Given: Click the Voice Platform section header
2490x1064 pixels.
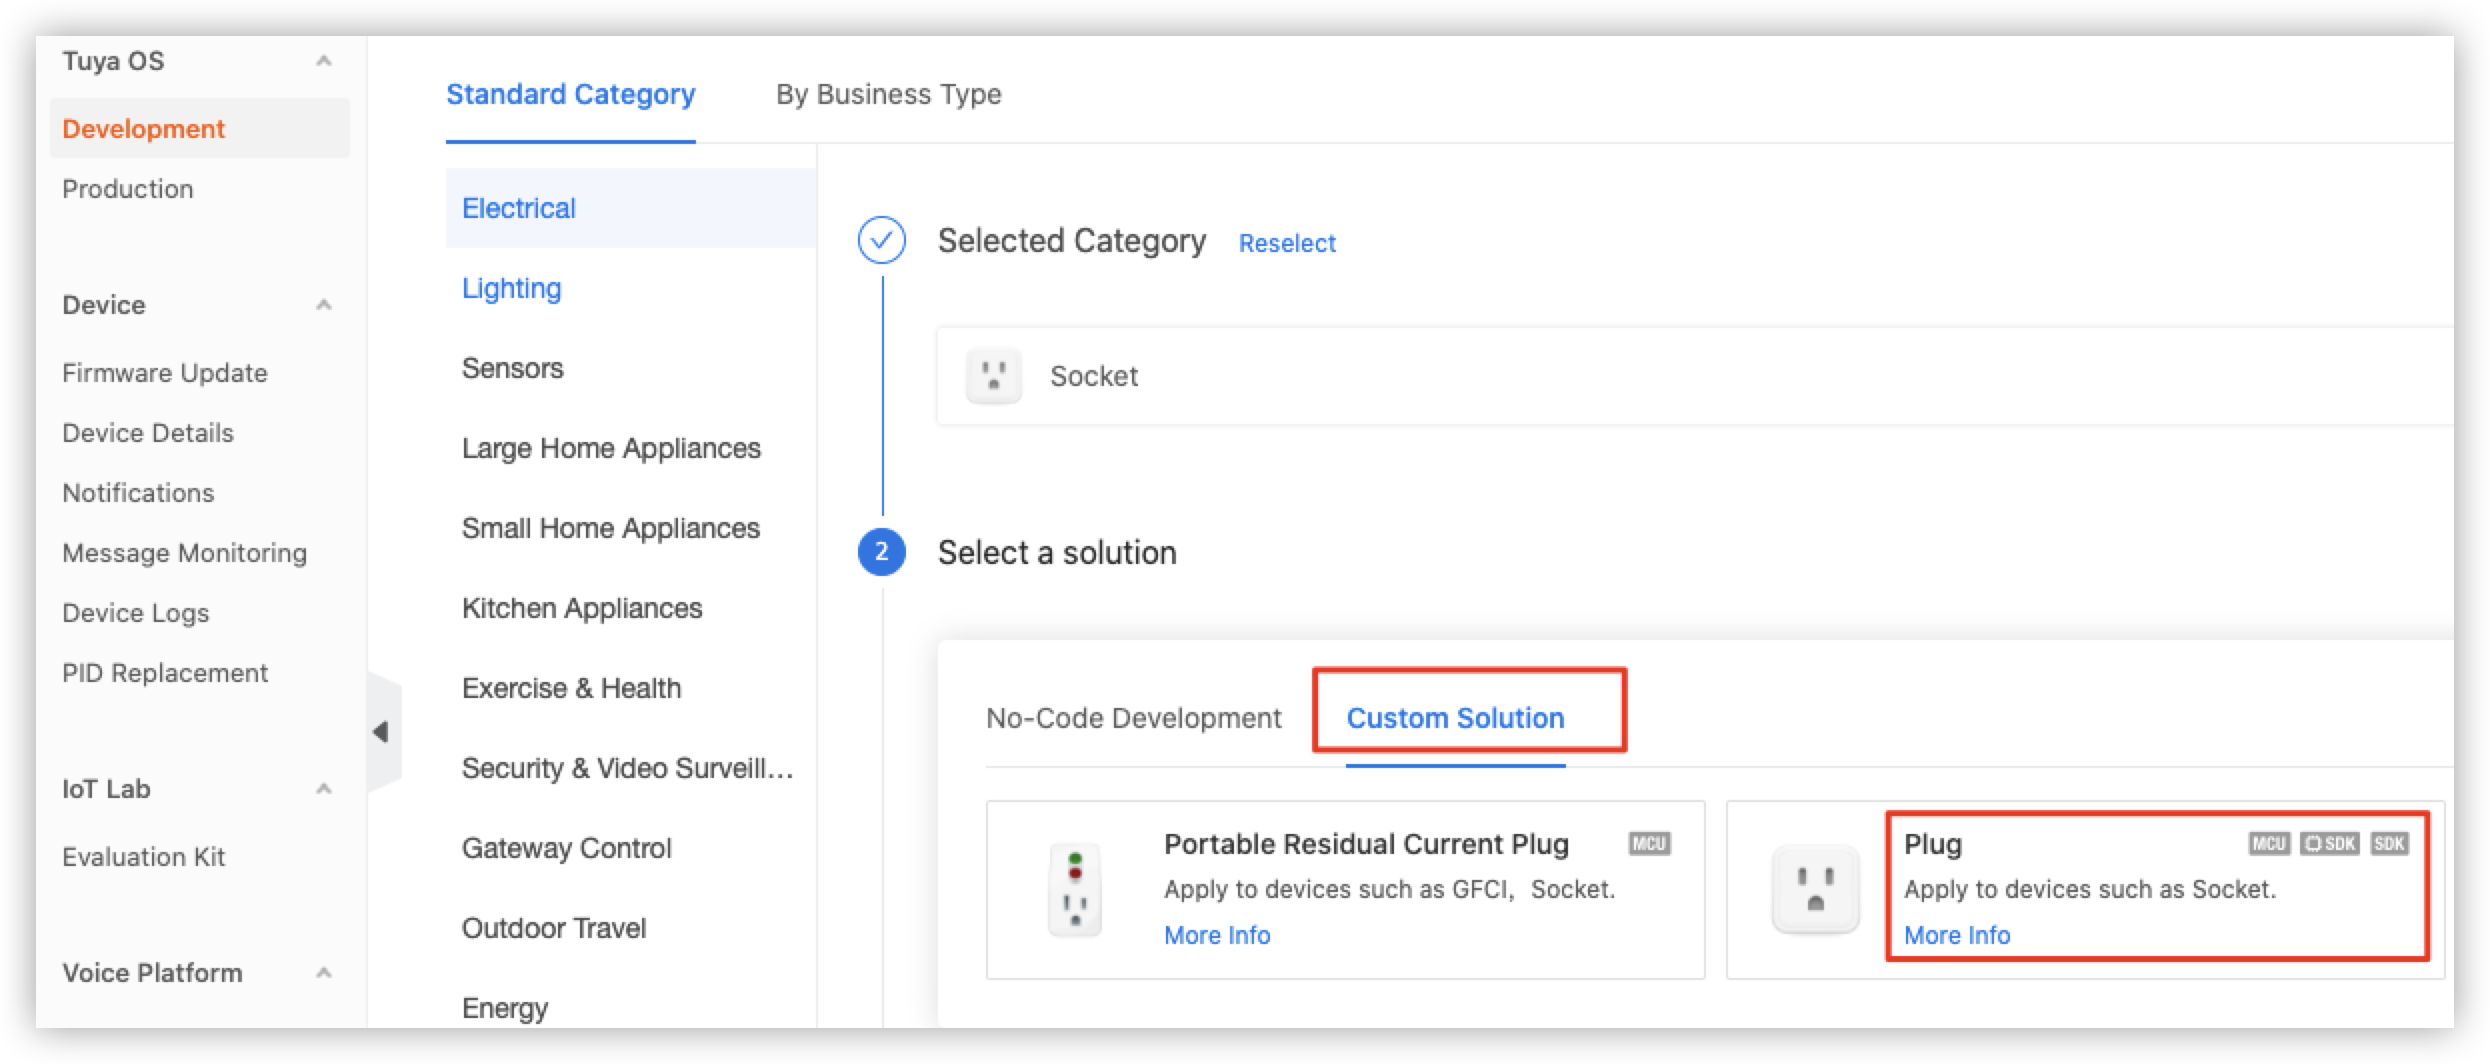Looking at the screenshot, I should (152, 973).
